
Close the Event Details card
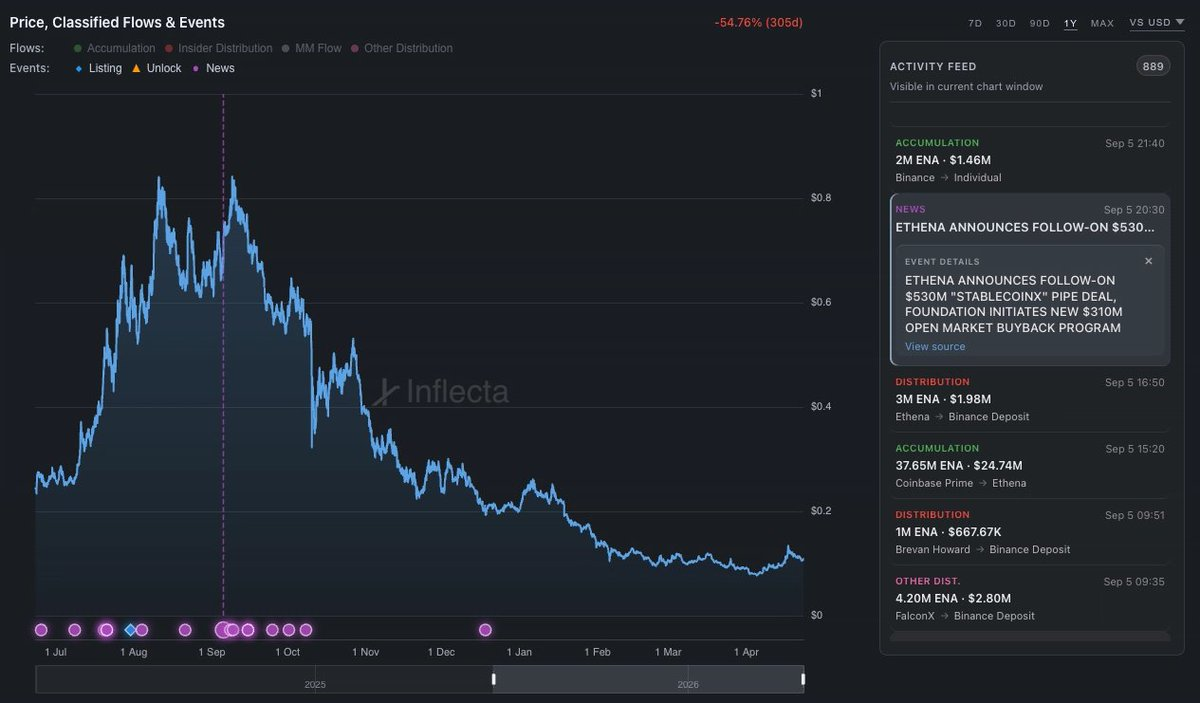coord(1148,261)
